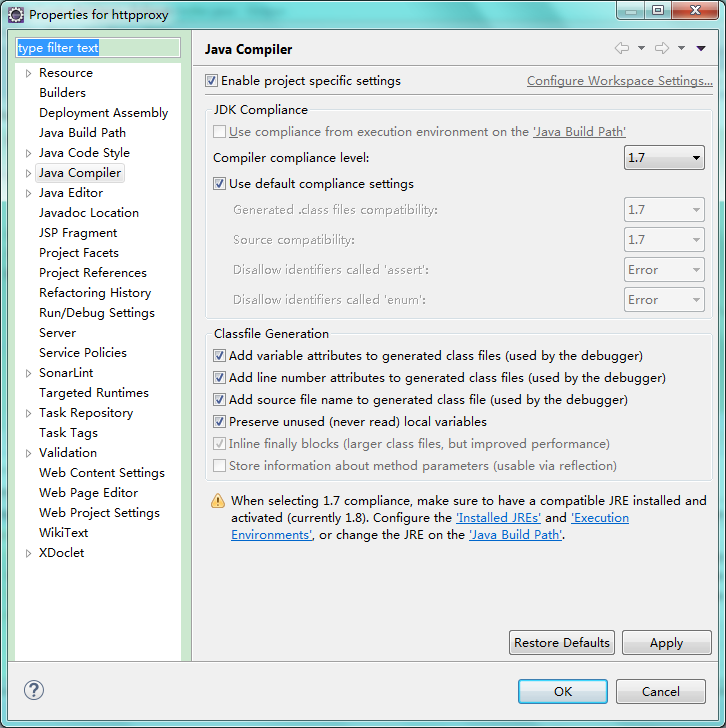Viewport: 726px width, 728px height.
Task: Click 'Java Build Path' link in JDK Compliance
Action: pos(579,132)
